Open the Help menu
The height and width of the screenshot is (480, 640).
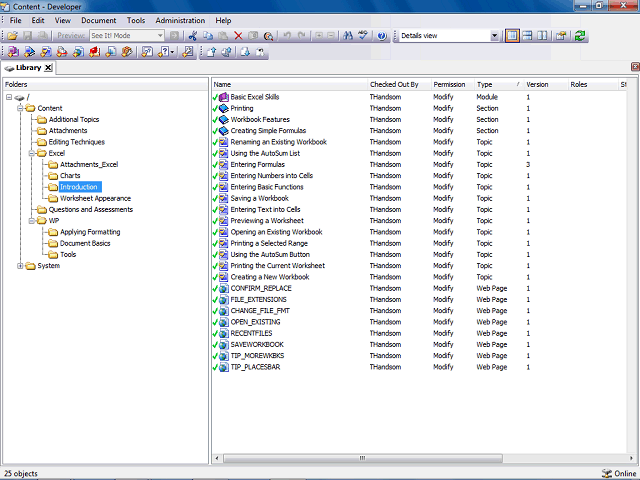tap(223, 20)
